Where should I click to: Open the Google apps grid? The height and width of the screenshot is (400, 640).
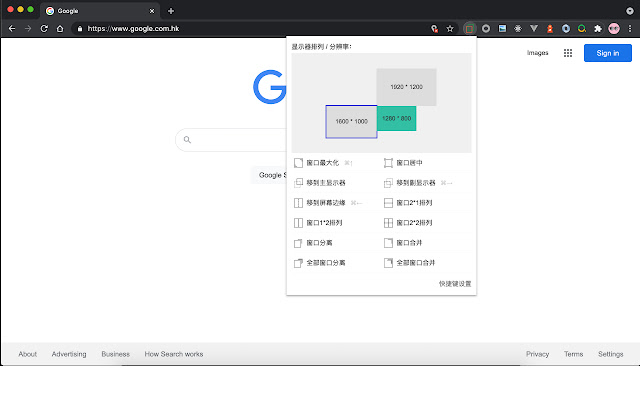[568, 53]
